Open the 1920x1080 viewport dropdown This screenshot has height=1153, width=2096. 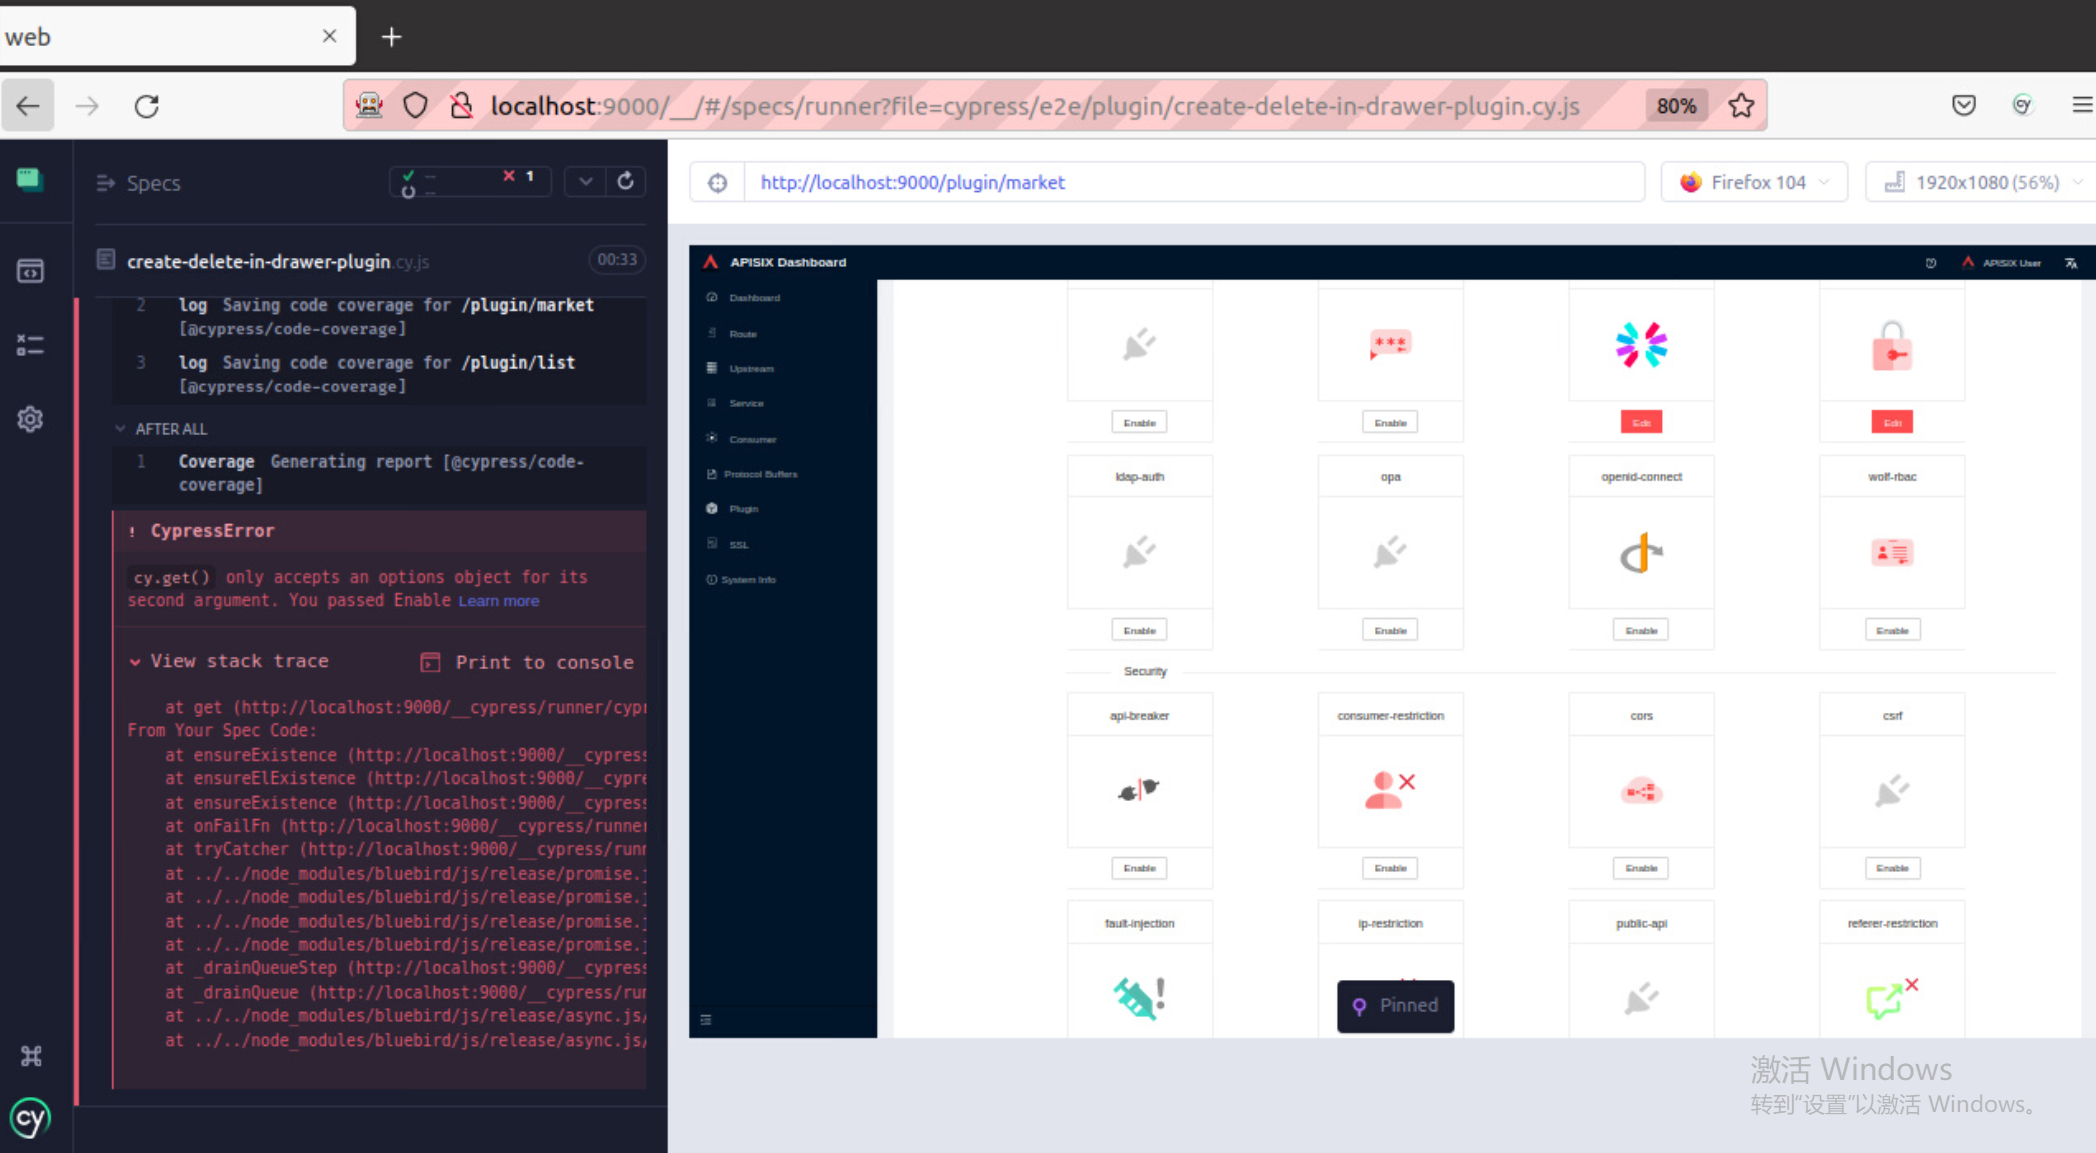tap(1983, 183)
